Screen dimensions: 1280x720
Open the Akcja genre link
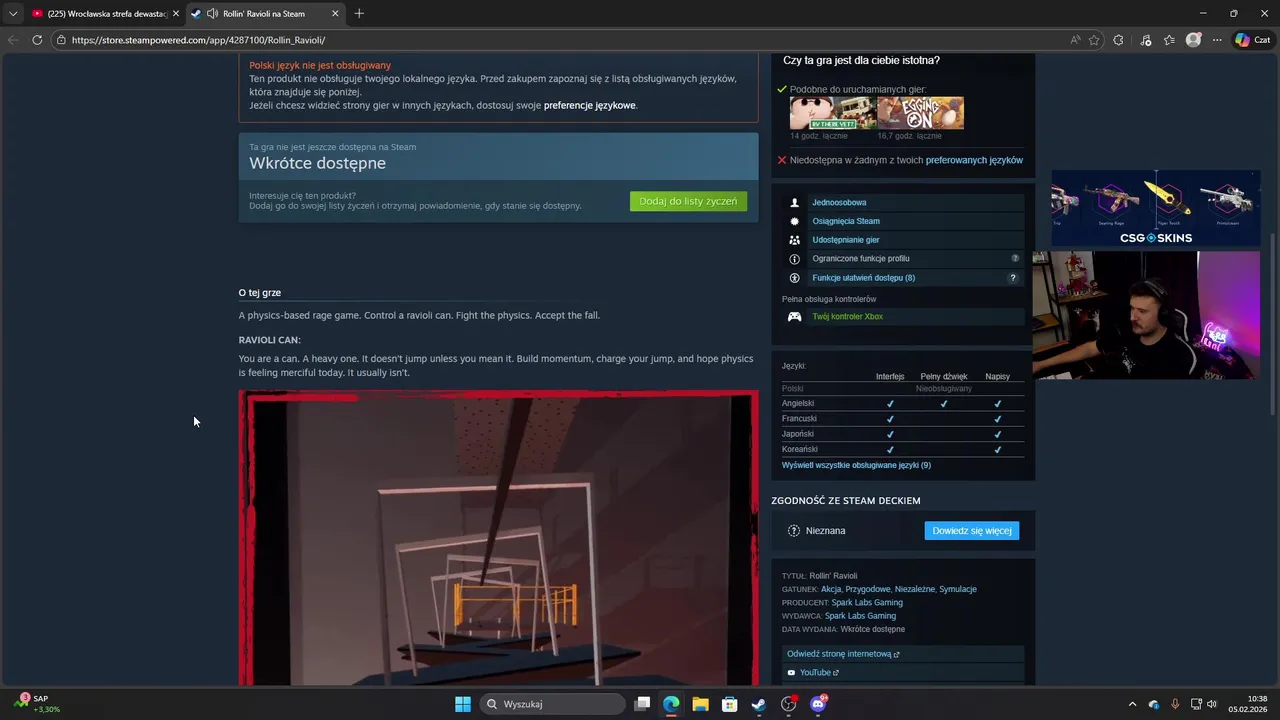coord(831,589)
